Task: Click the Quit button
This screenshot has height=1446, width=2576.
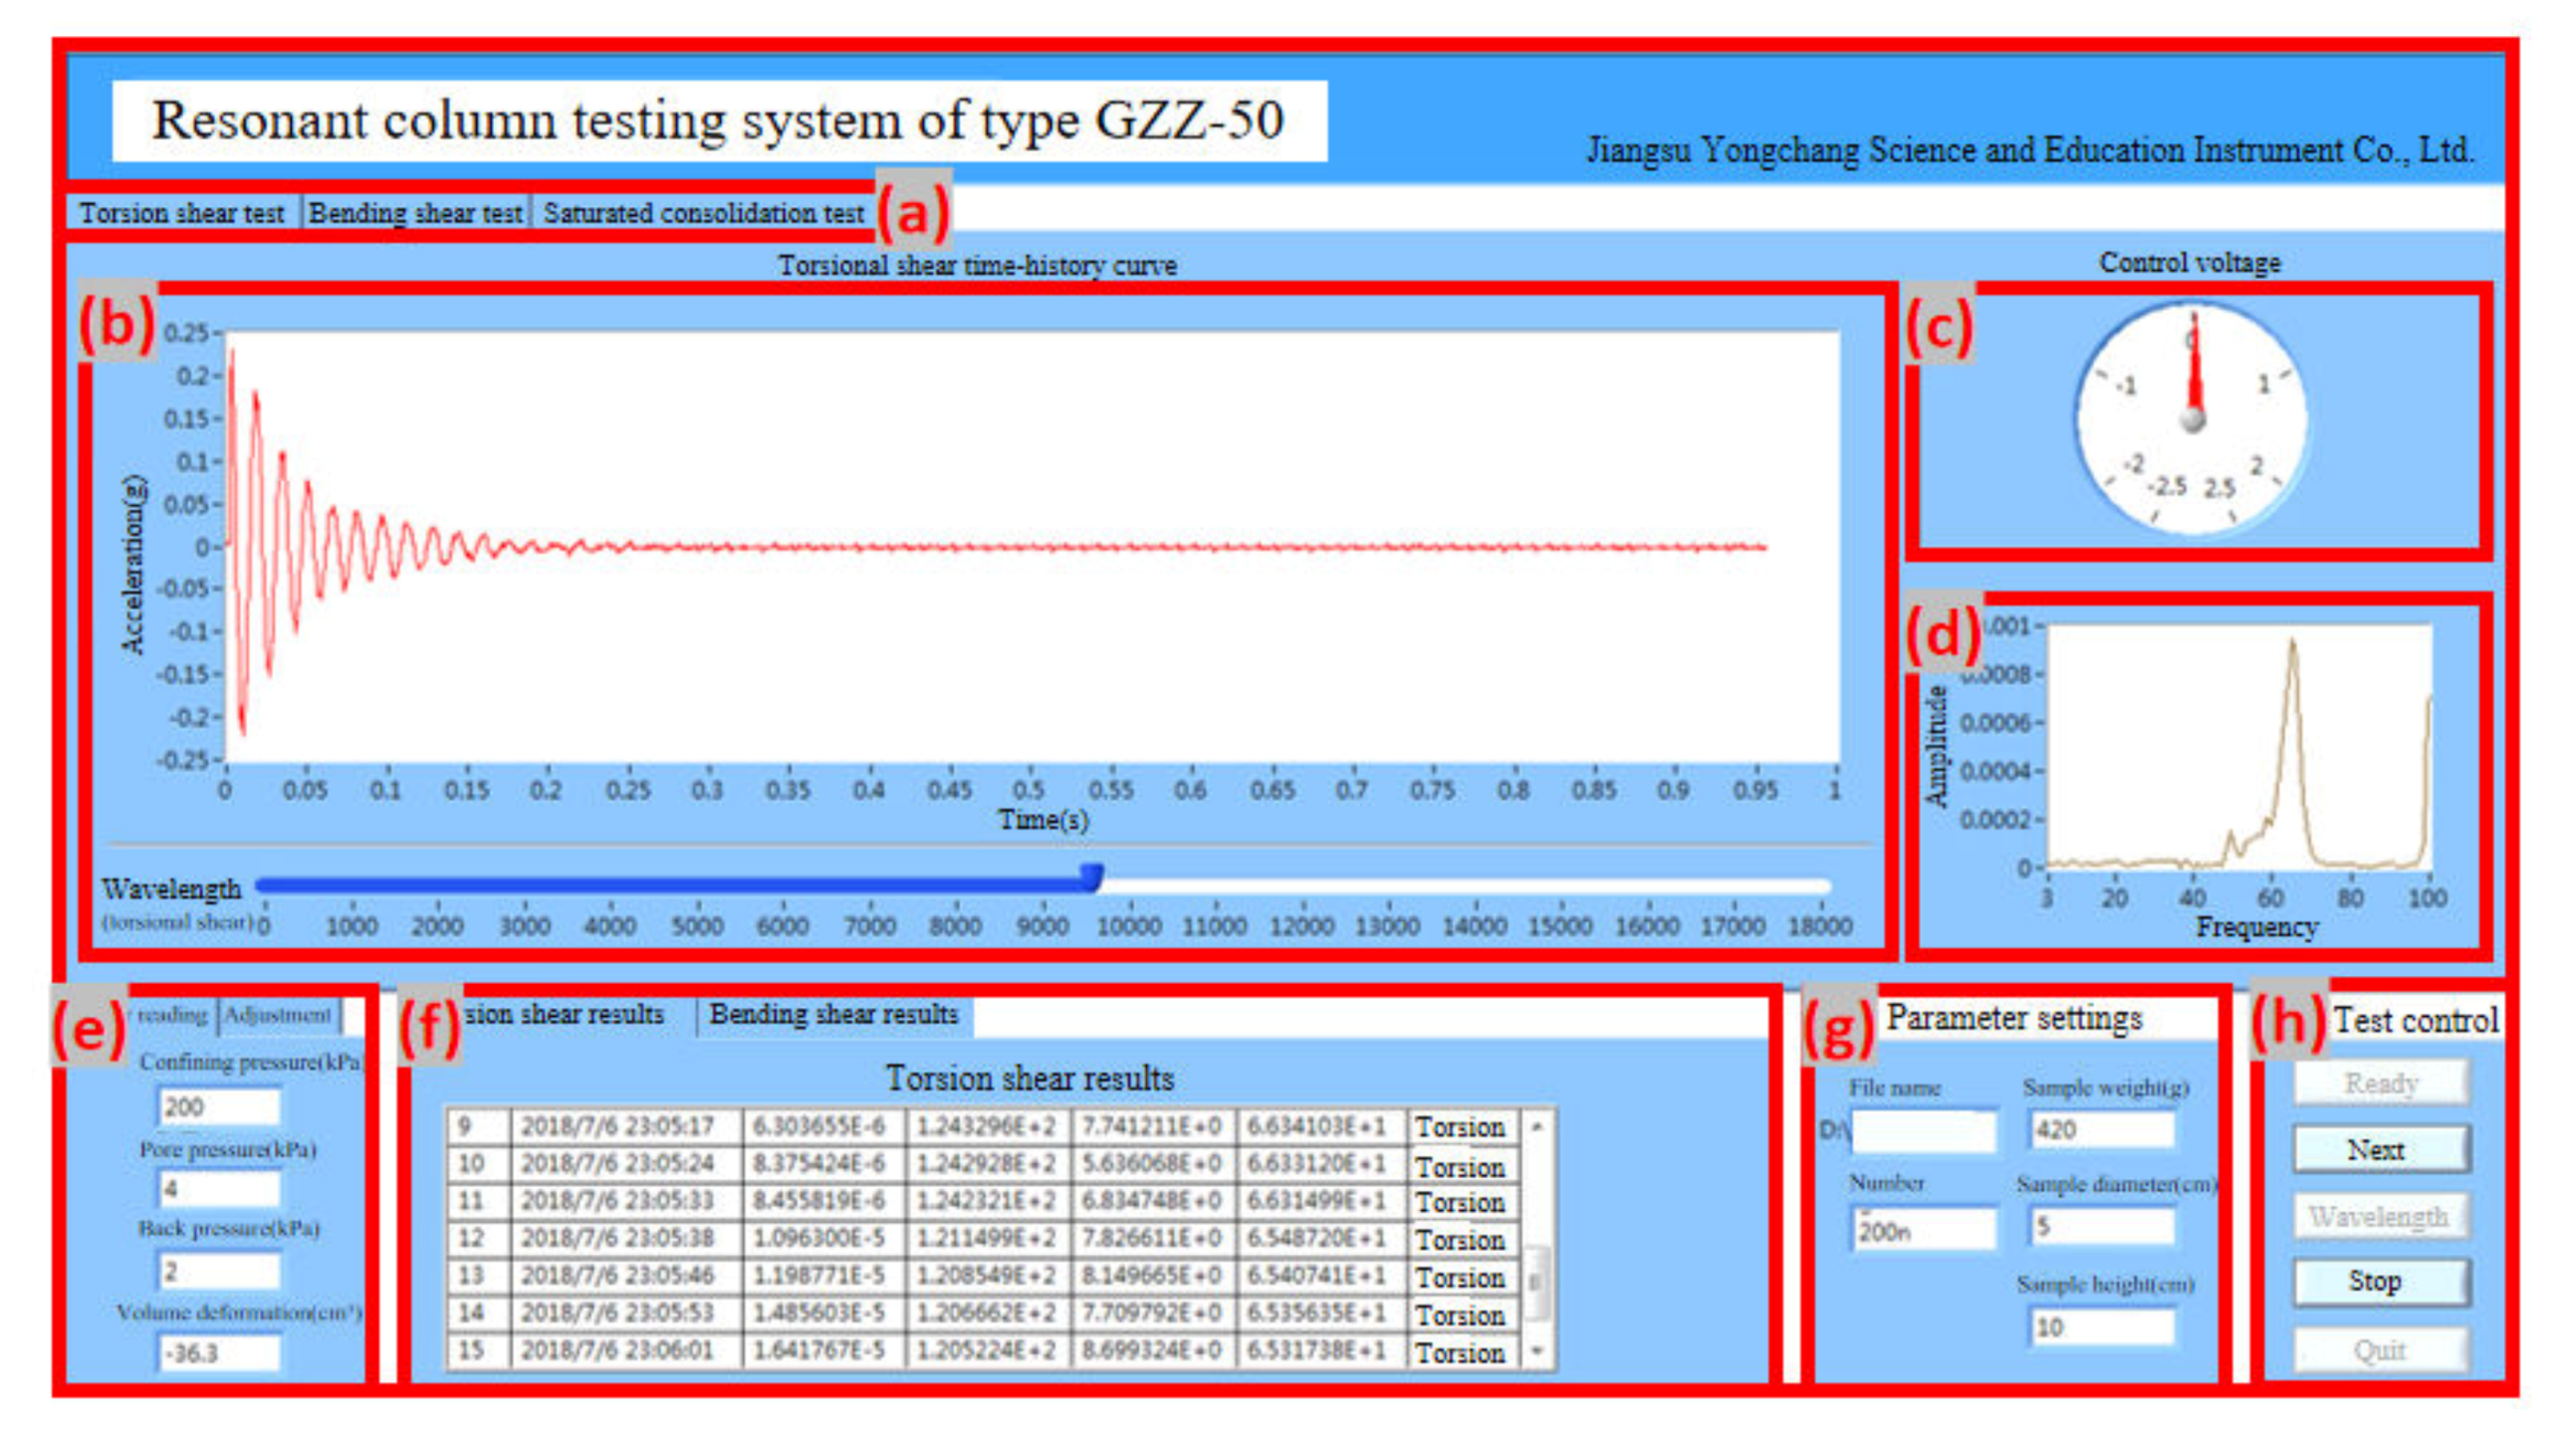Action: point(2380,1351)
